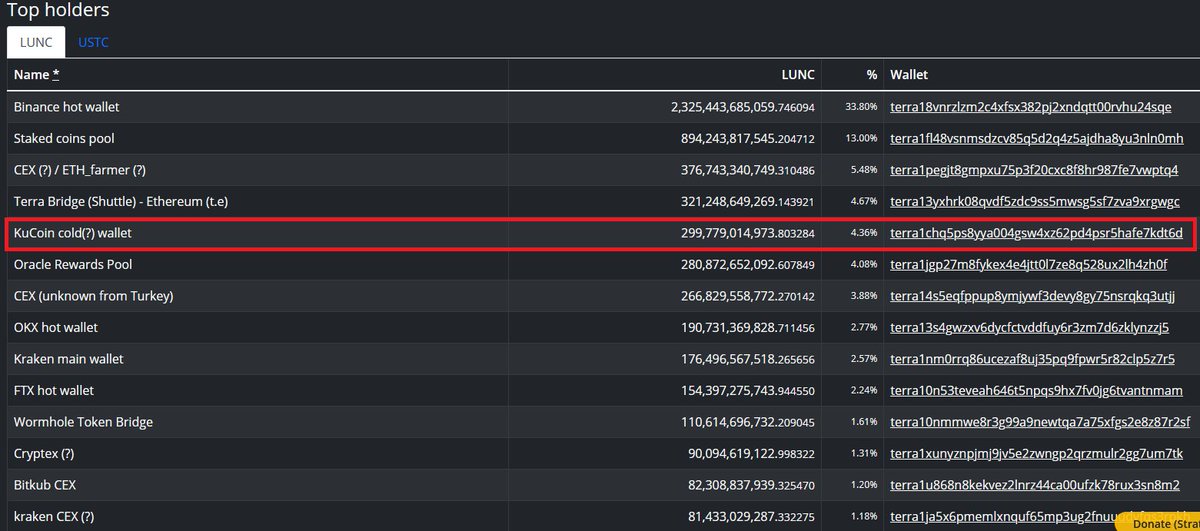Open KuCoin cold wallet address link
Viewport: 1200px width, 531px height.
pyautogui.click(x=1036, y=233)
